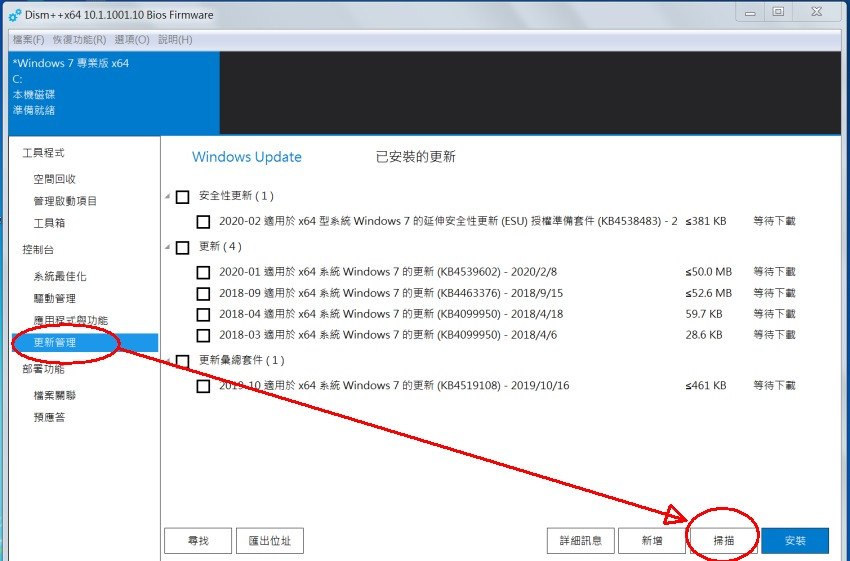Close the Dism++ window

817,12
